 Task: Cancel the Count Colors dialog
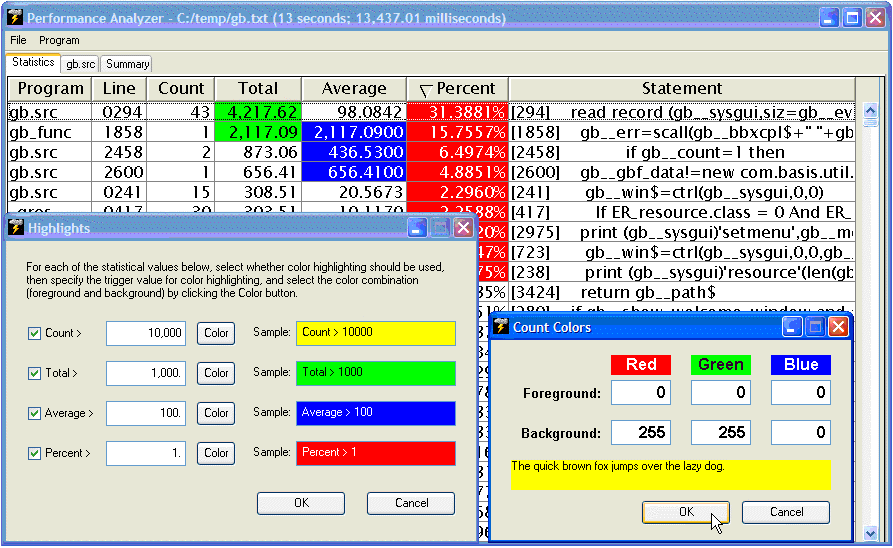786,512
